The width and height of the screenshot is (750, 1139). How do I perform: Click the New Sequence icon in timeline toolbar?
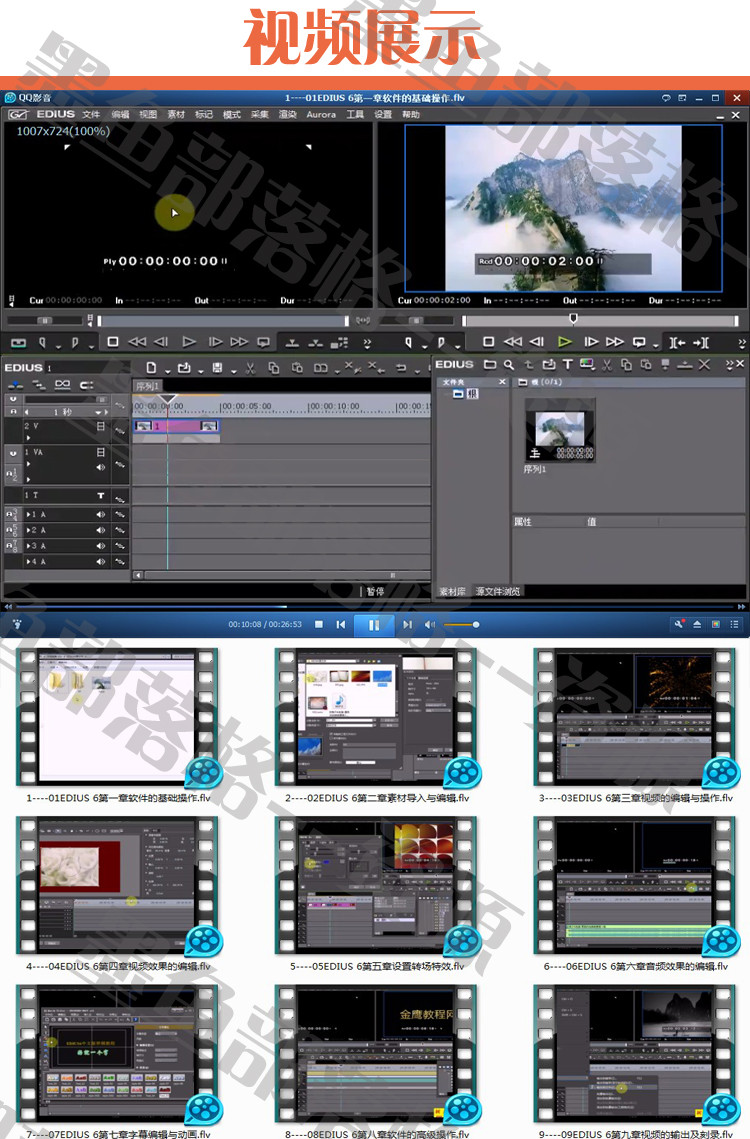click(x=151, y=368)
